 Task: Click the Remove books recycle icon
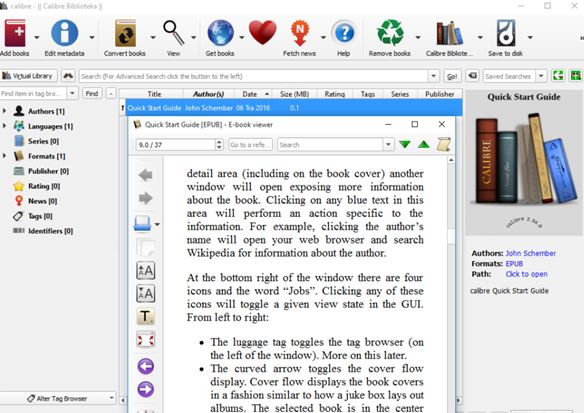tap(390, 33)
